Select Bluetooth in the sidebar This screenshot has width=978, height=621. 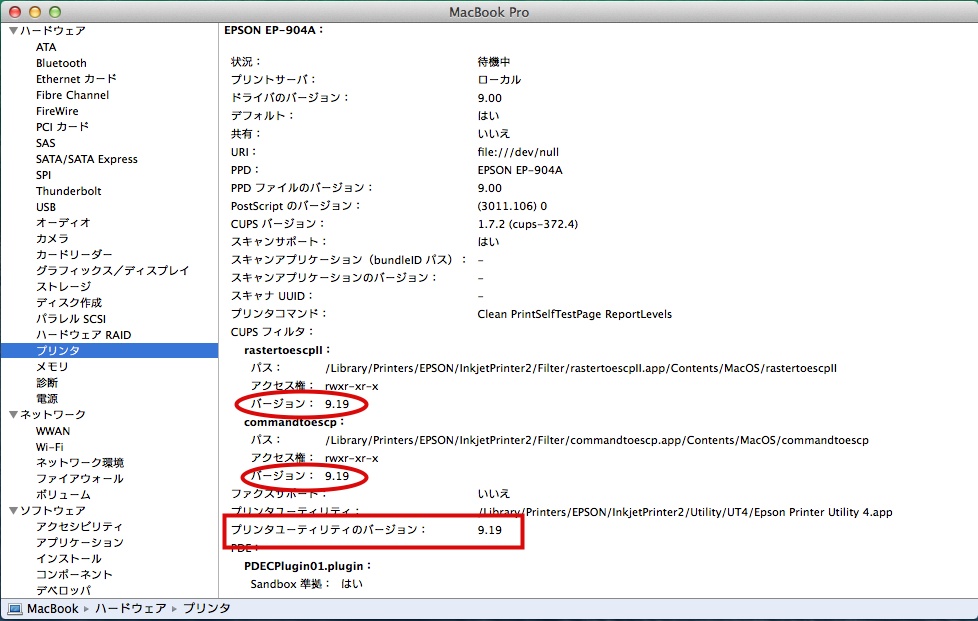(61, 63)
